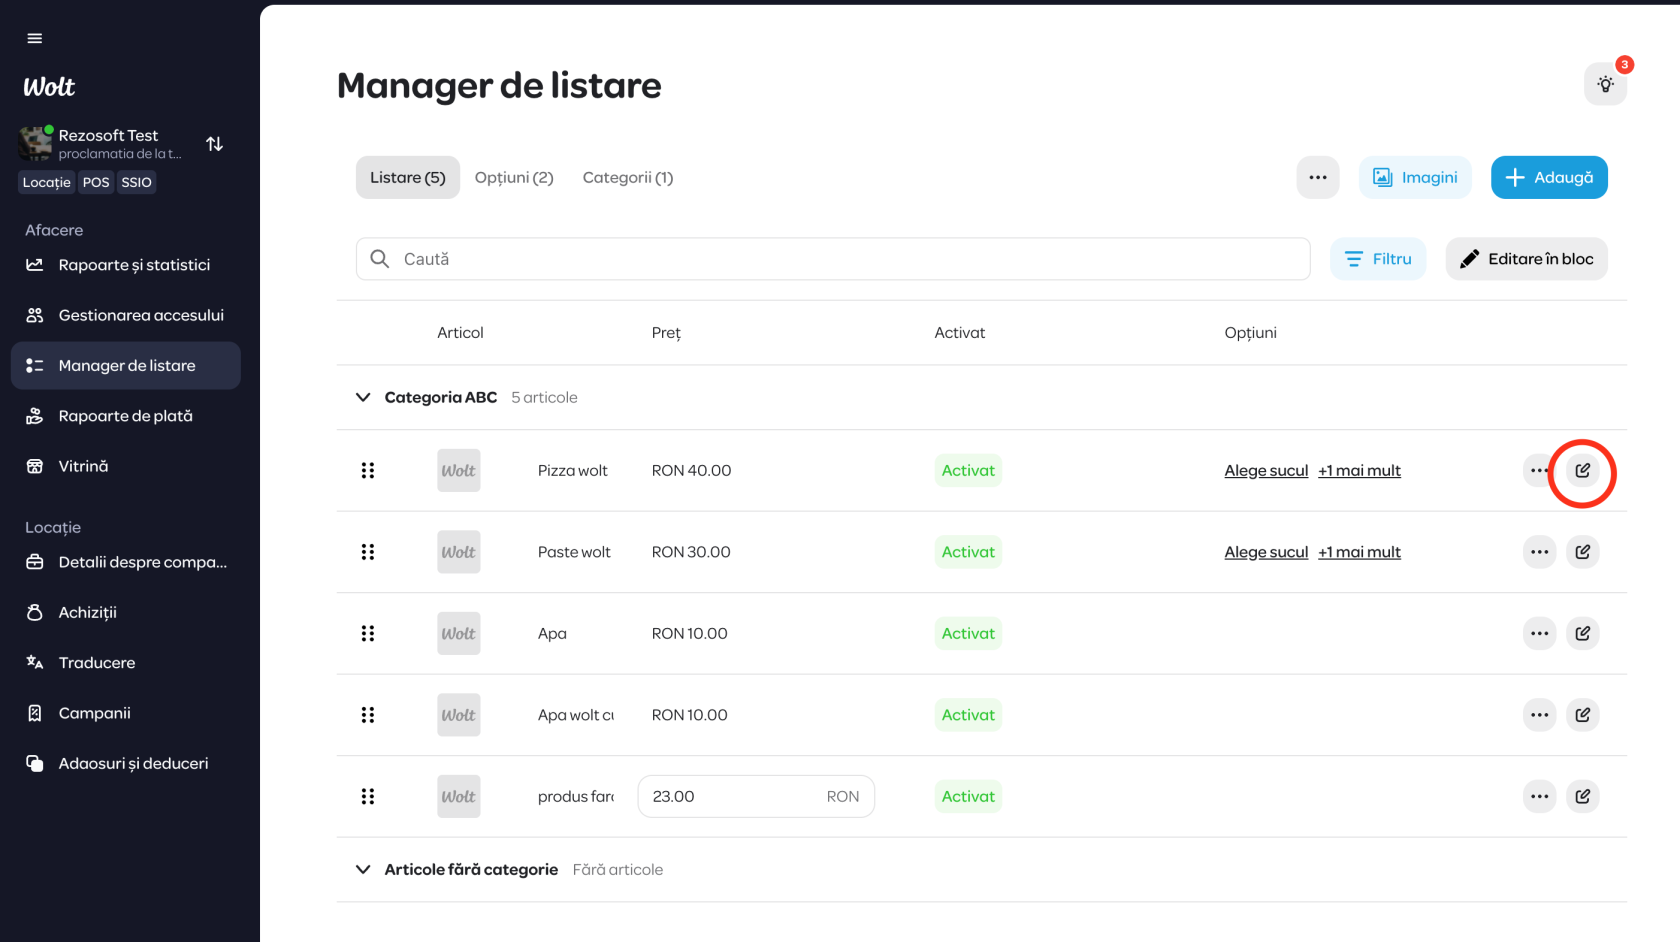Click the Rezosoft Test venue name
Screen dimensions: 1680x942
pyautogui.click(x=108, y=135)
